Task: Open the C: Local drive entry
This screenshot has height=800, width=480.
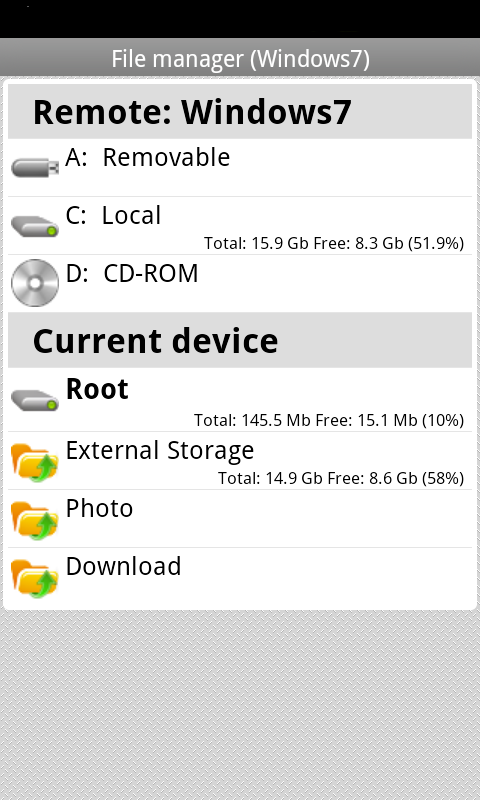Action: [x=240, y=226]
